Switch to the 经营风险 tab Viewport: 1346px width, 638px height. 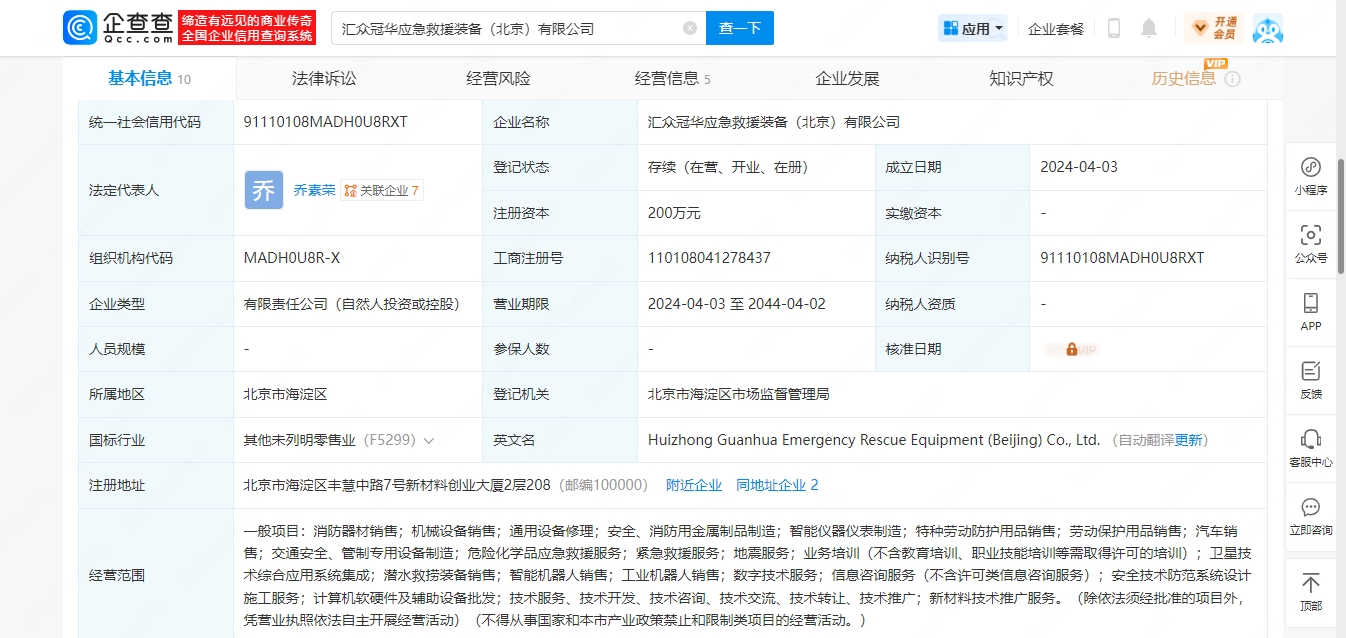click(x=498, y=79)
